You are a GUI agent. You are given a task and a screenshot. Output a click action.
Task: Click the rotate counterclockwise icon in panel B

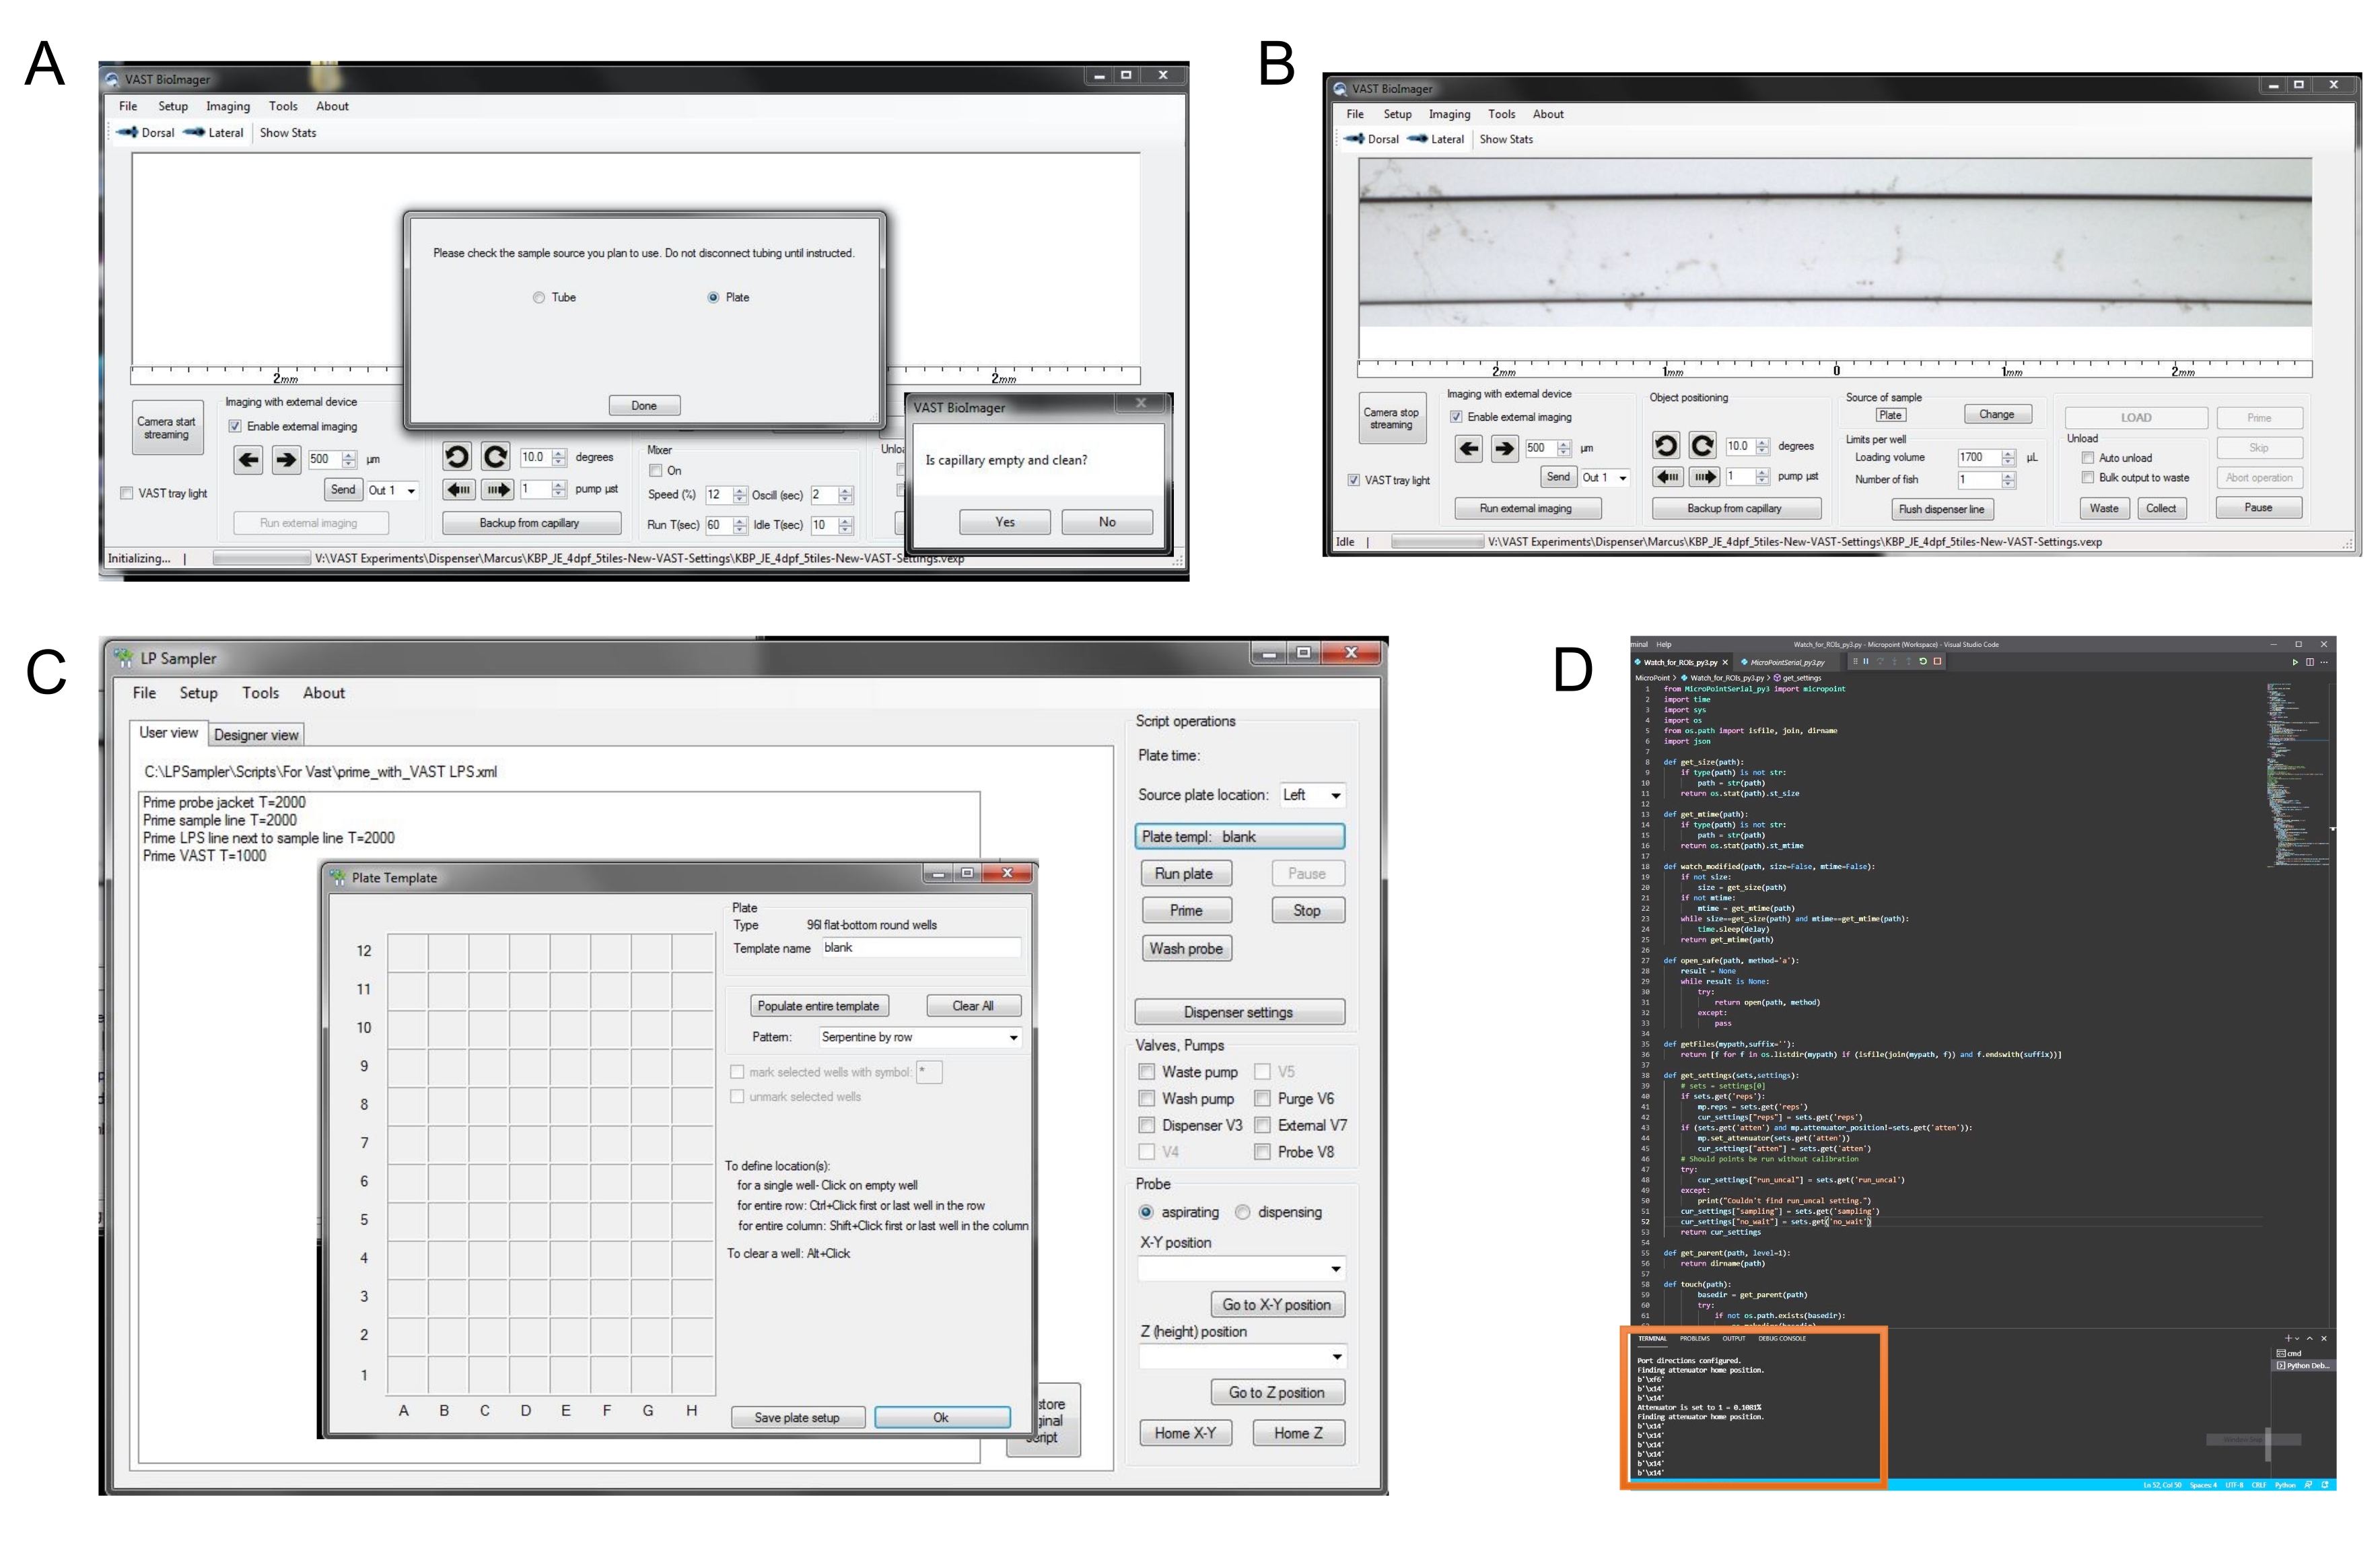[x=1665, y=445]
